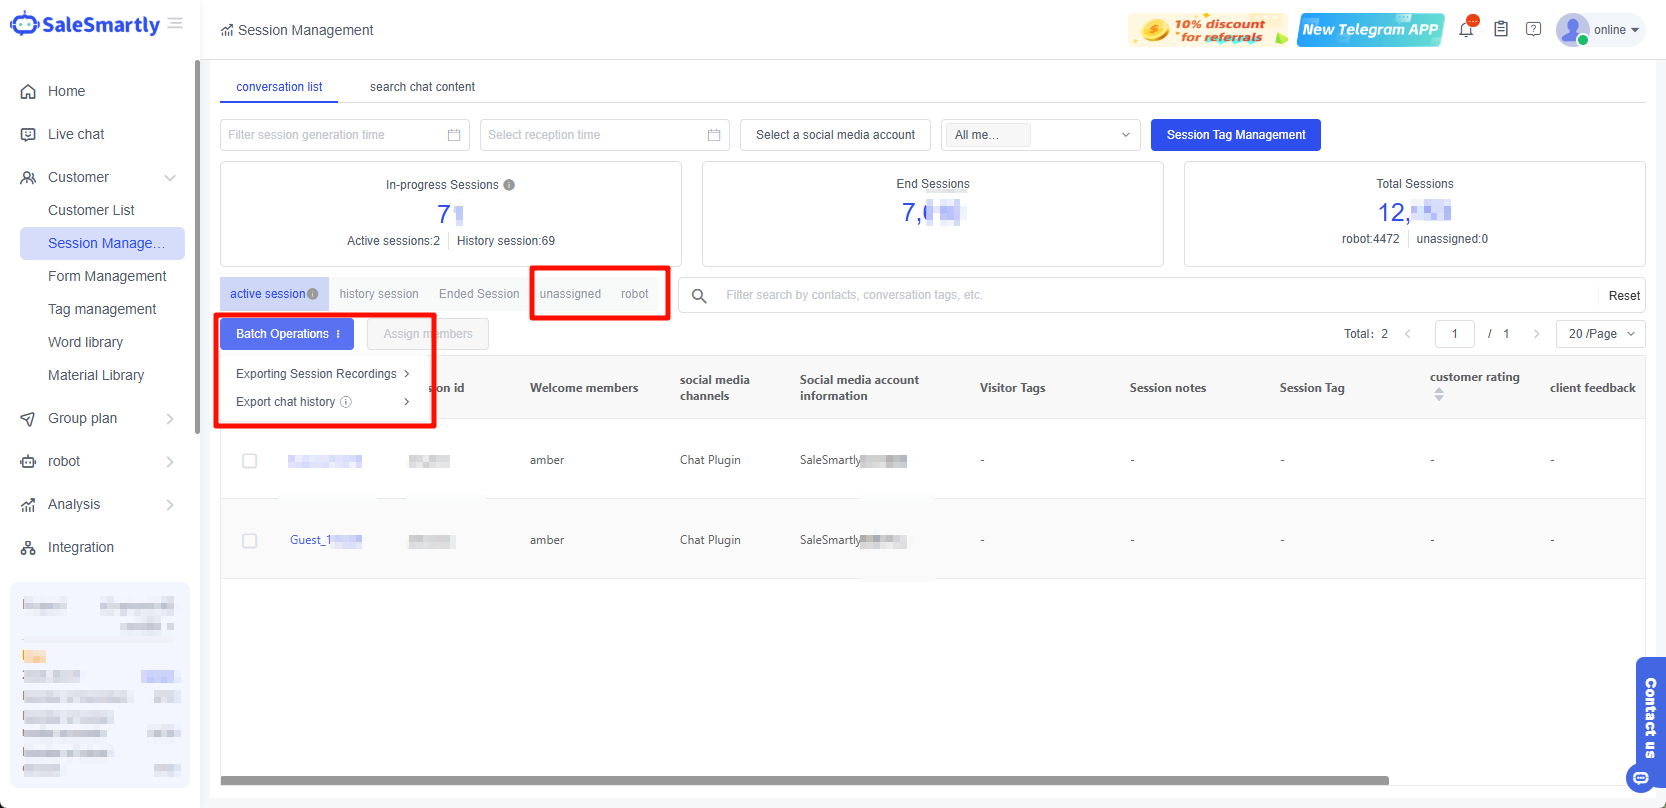1666x808 pixels.
Task: Open the clipboard icon in header
Action: [1501, 30]
